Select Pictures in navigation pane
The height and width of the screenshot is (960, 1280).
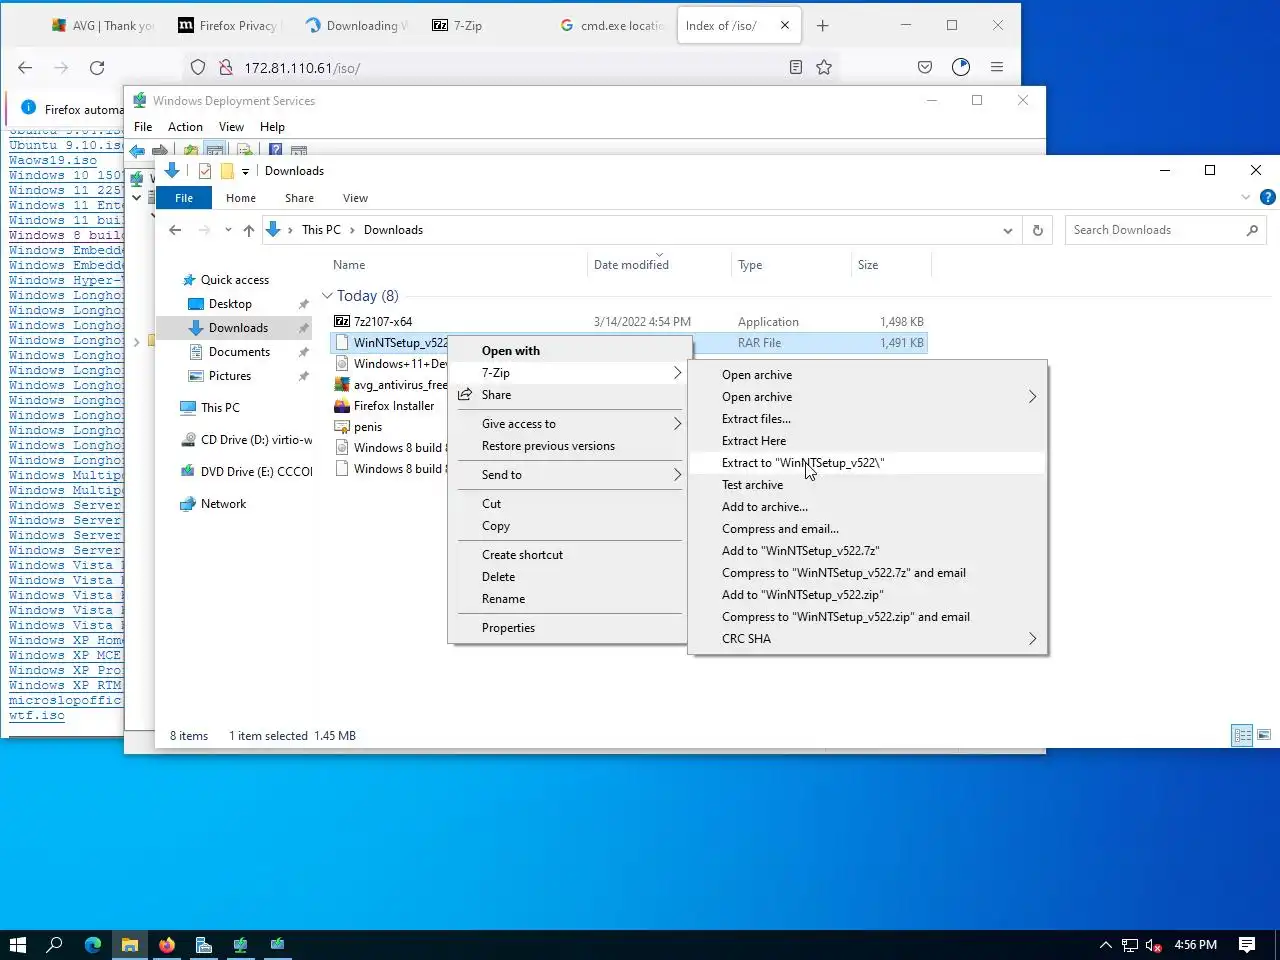[x=230, y=376]
